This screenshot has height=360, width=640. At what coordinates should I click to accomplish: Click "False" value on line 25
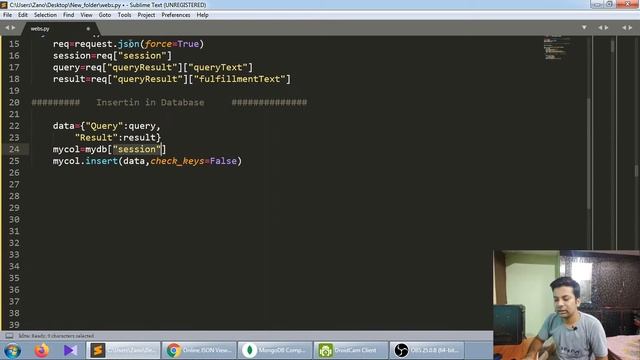[223, 161]
